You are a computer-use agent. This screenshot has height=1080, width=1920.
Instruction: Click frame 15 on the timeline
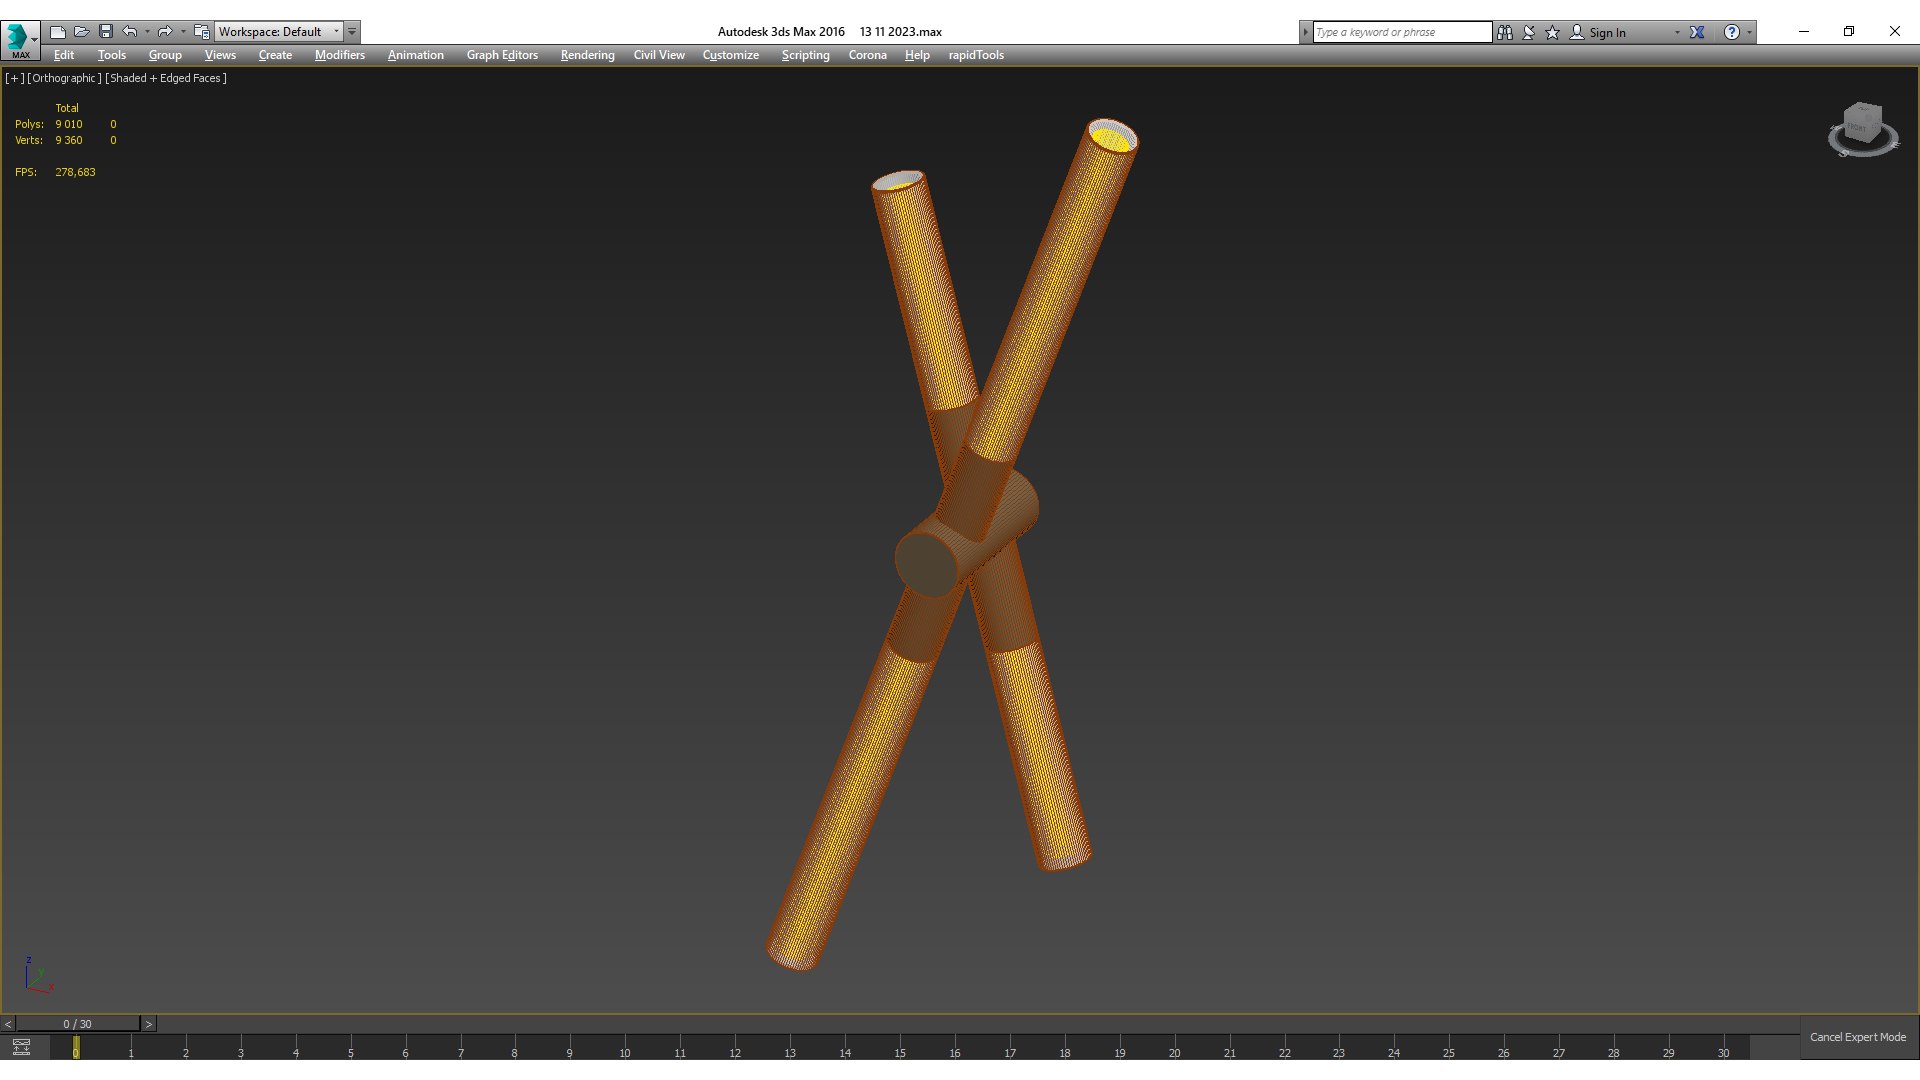(900, 1052)
